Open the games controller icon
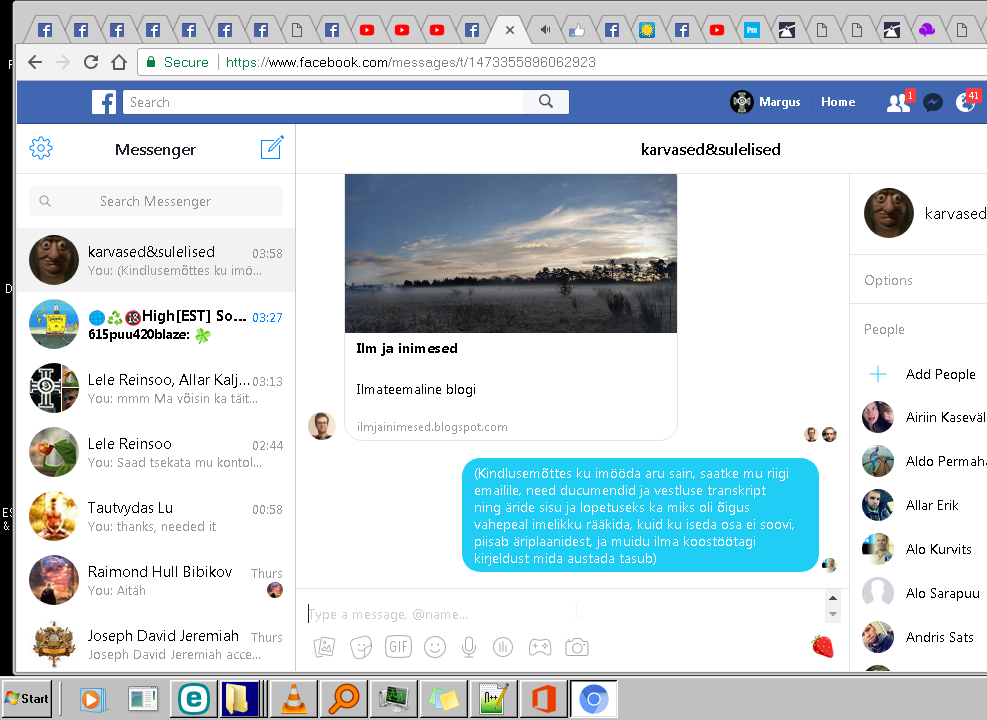987x720 pixels. click(539, 647)
